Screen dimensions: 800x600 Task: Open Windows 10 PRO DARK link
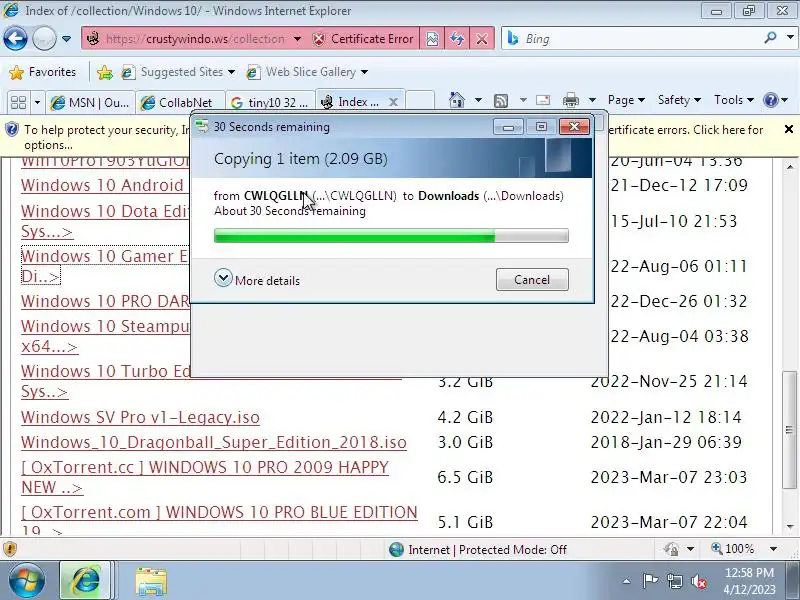click(105, 301)
